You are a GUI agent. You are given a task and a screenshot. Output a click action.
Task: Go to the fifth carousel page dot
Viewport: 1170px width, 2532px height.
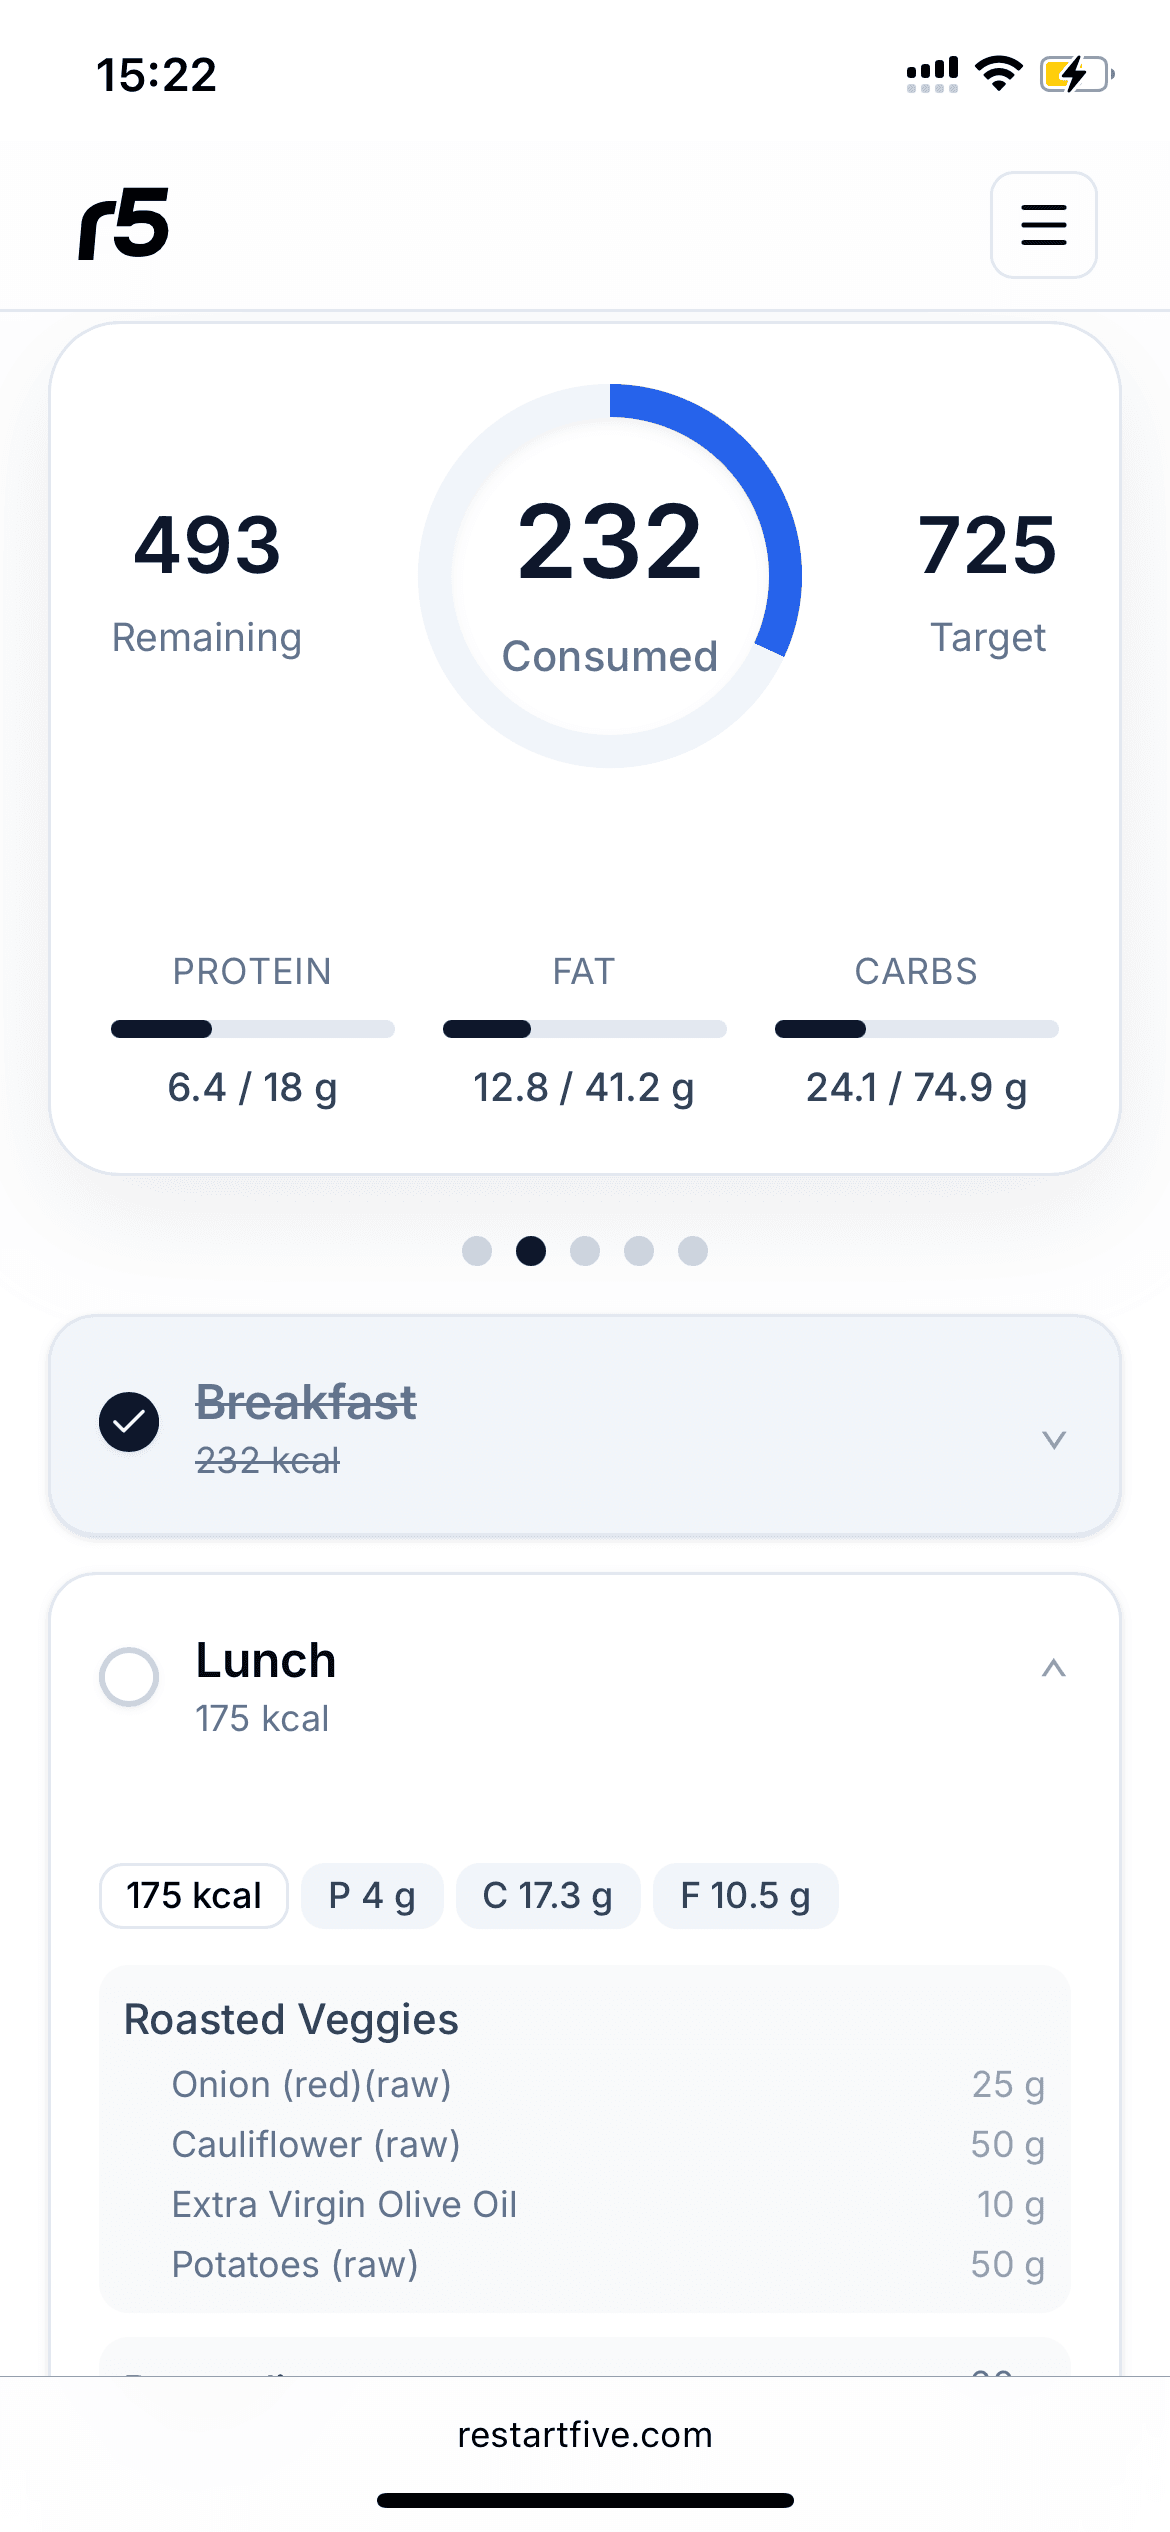point(693,1251)
